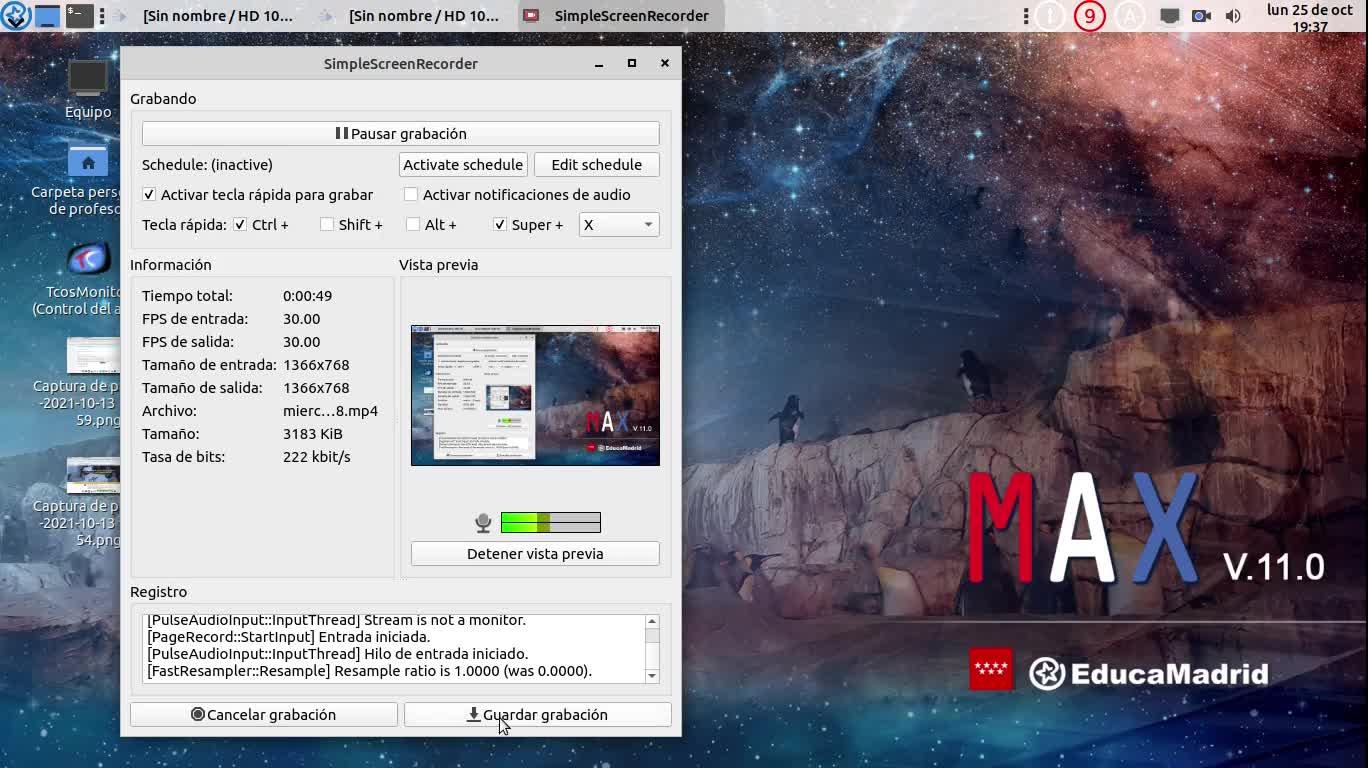
Task: Cancel the recording with Cancelar grabación
Action: coord(264,715)
